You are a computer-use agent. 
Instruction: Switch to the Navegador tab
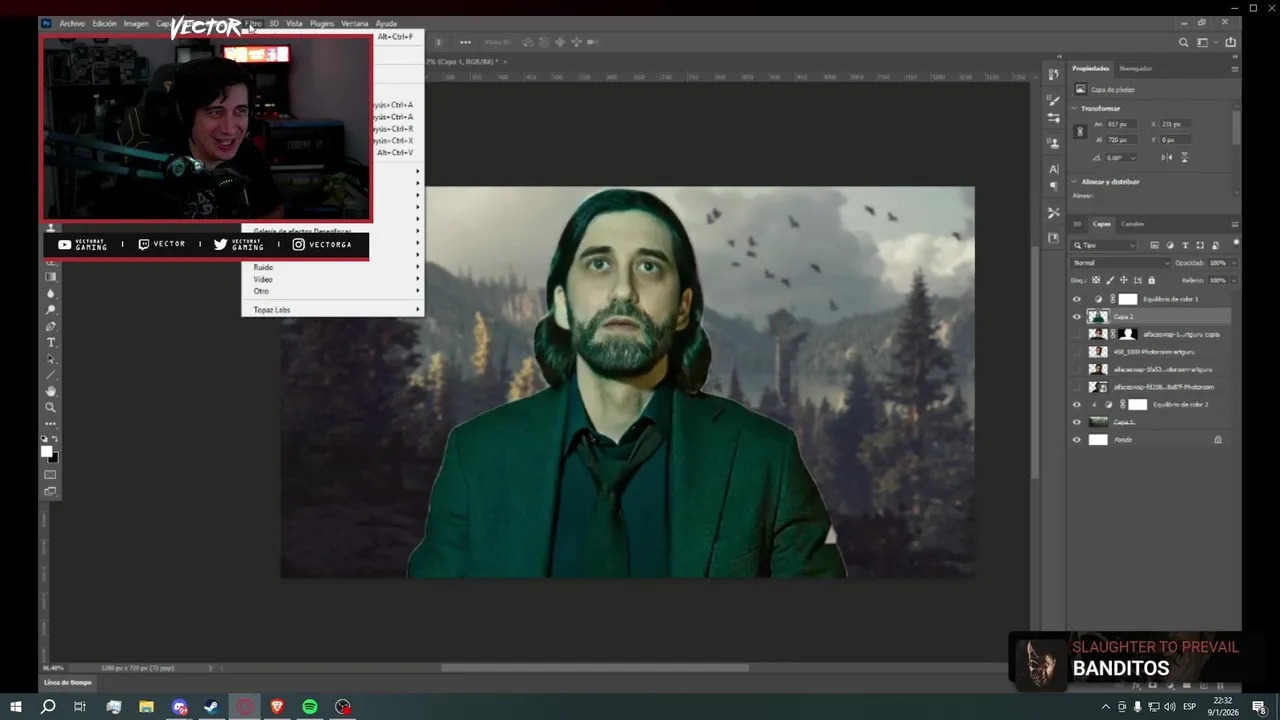coord(1135,69)
